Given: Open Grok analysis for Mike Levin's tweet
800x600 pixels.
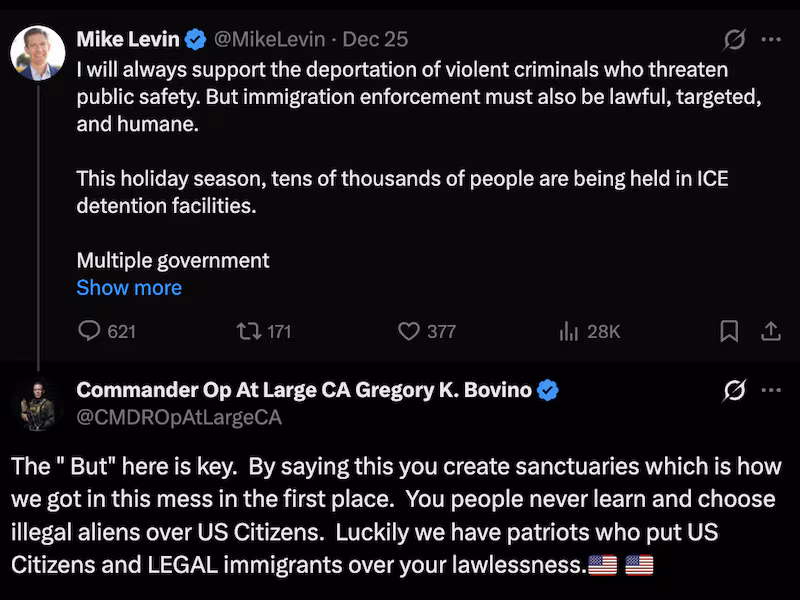Looking at the screenshot, I should [x=733, y=39].
